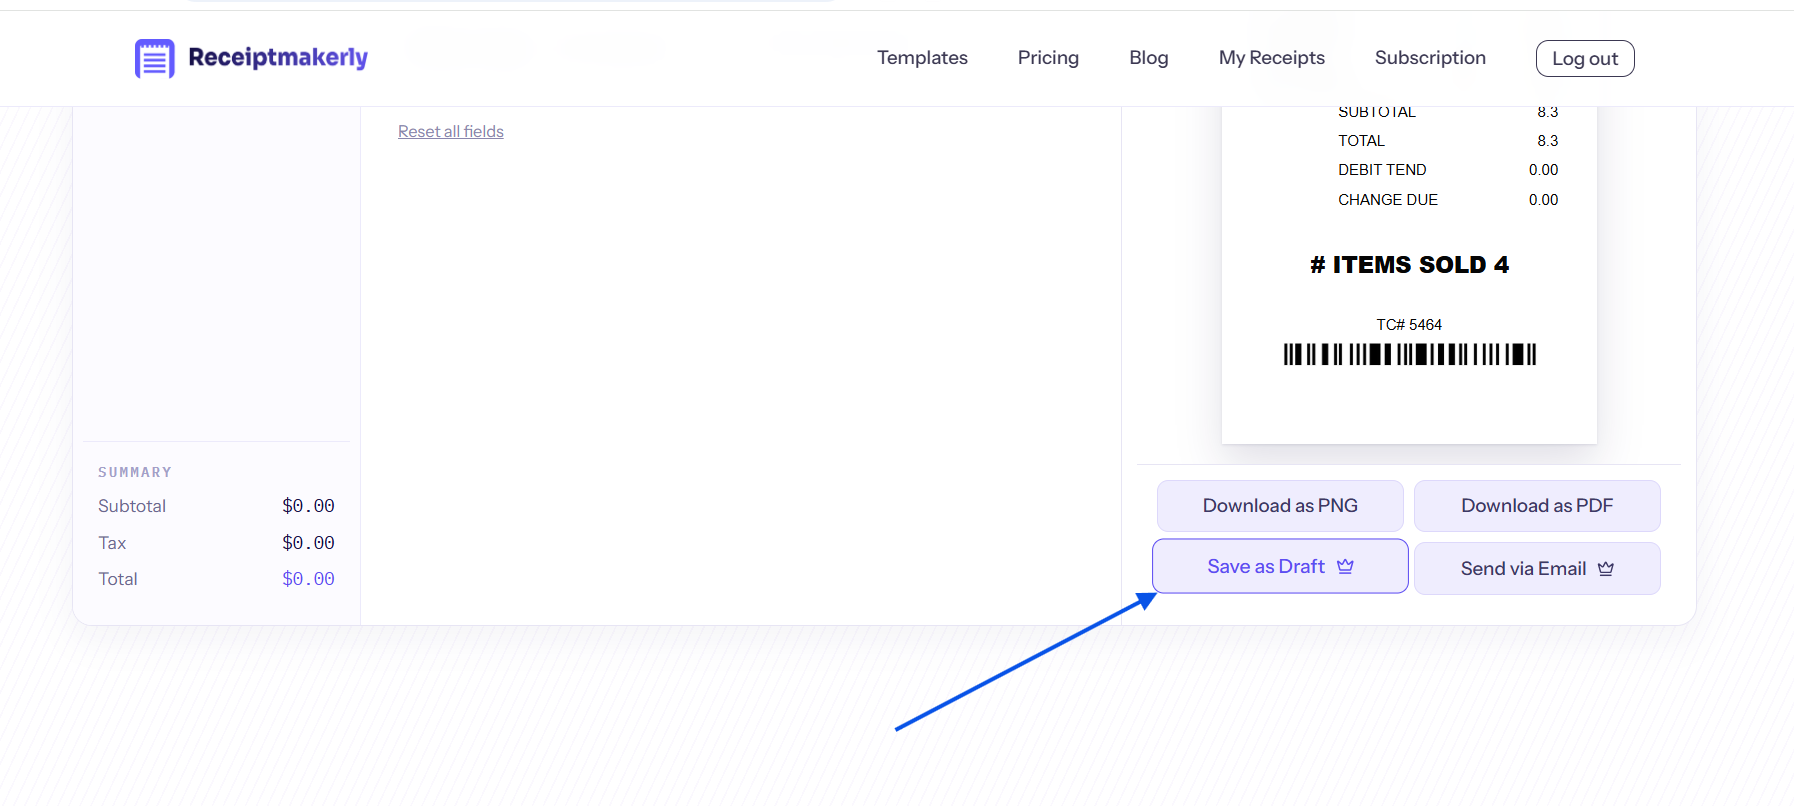Click the Receiptmakerly brand name text

[278, 58]
